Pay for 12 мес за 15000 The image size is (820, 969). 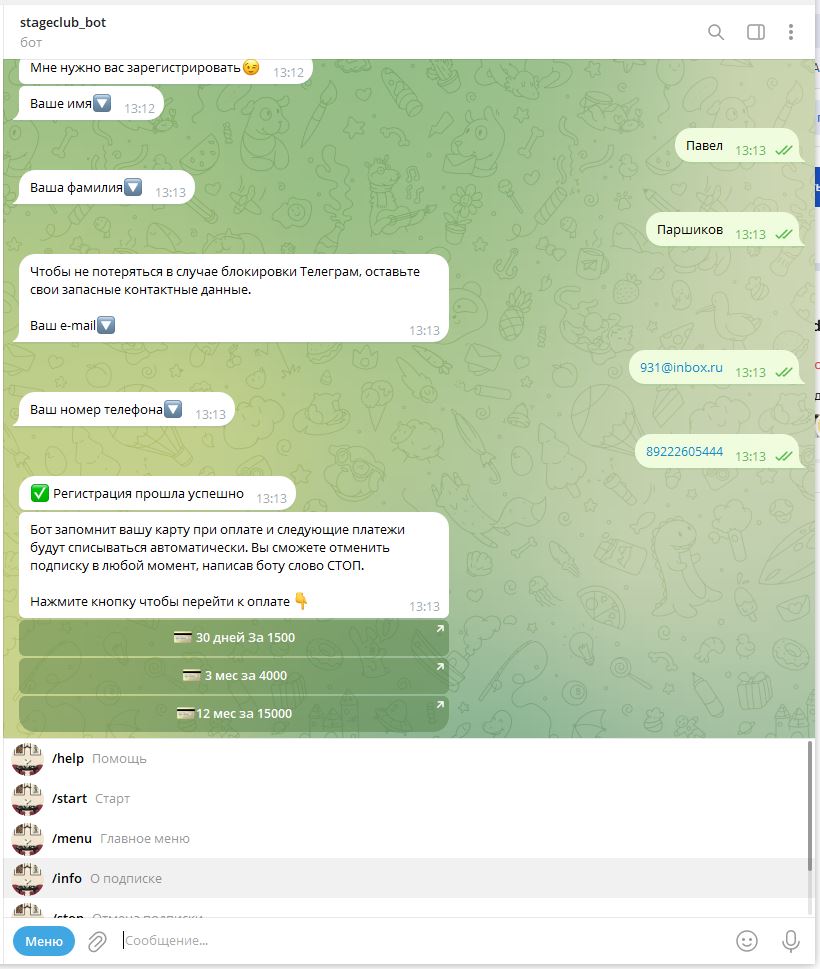pyautogui.click(x=234, y=714)
